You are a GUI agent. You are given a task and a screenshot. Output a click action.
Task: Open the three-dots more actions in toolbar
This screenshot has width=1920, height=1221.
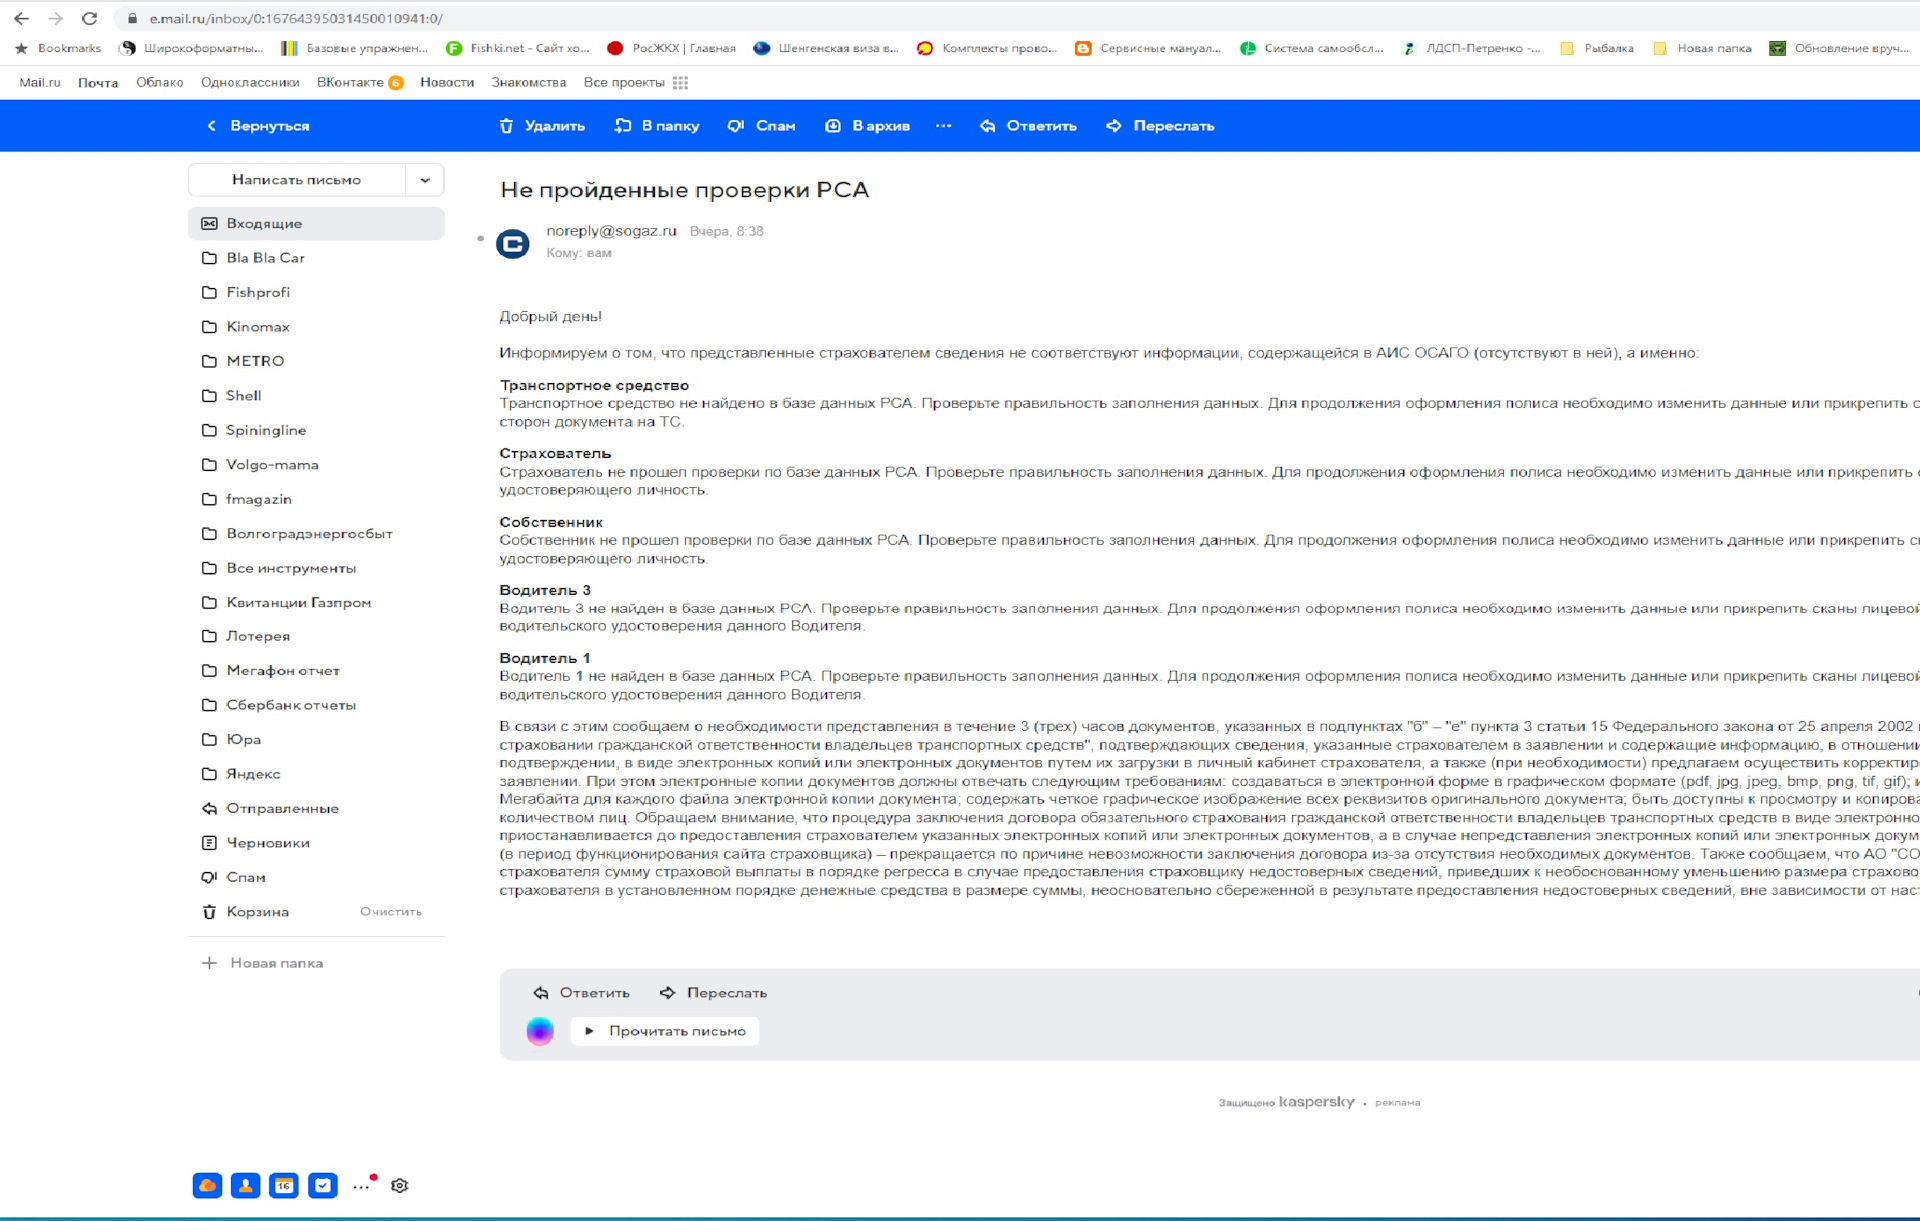point(943,126)
